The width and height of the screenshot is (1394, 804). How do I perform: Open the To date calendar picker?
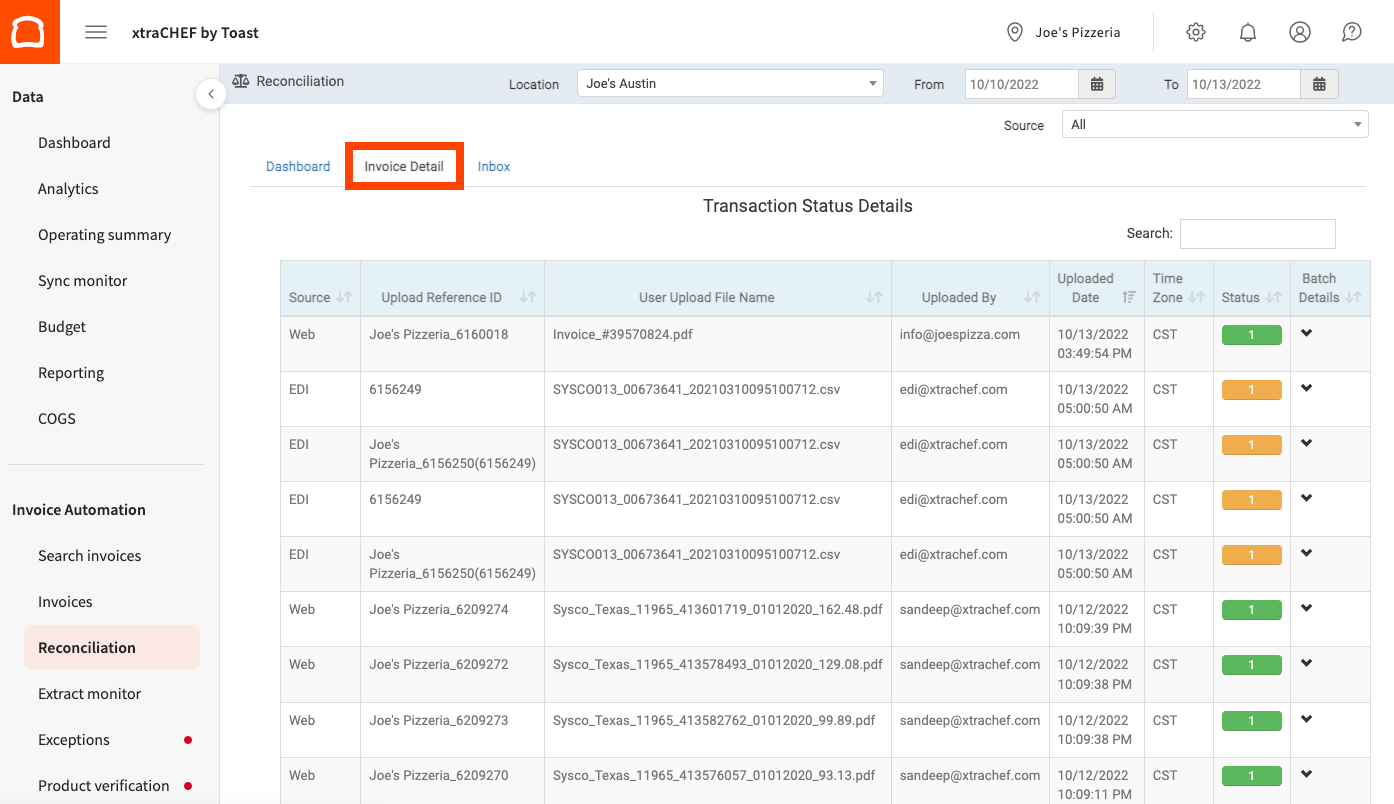coord(1319,84)
